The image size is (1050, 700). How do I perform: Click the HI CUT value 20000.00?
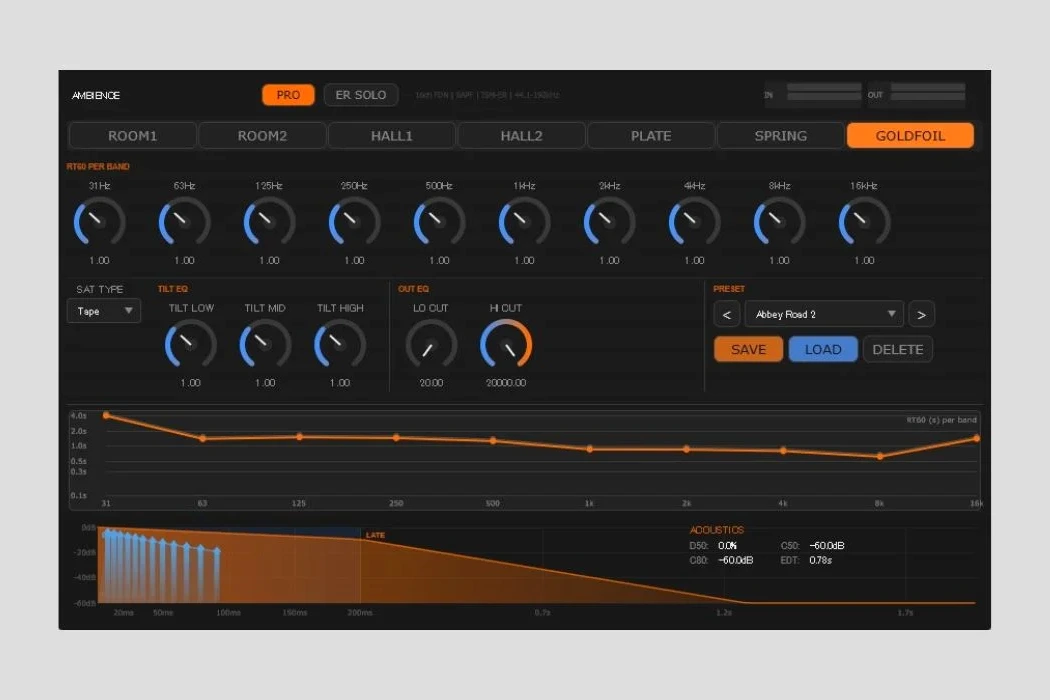click(x=506, y=383)
